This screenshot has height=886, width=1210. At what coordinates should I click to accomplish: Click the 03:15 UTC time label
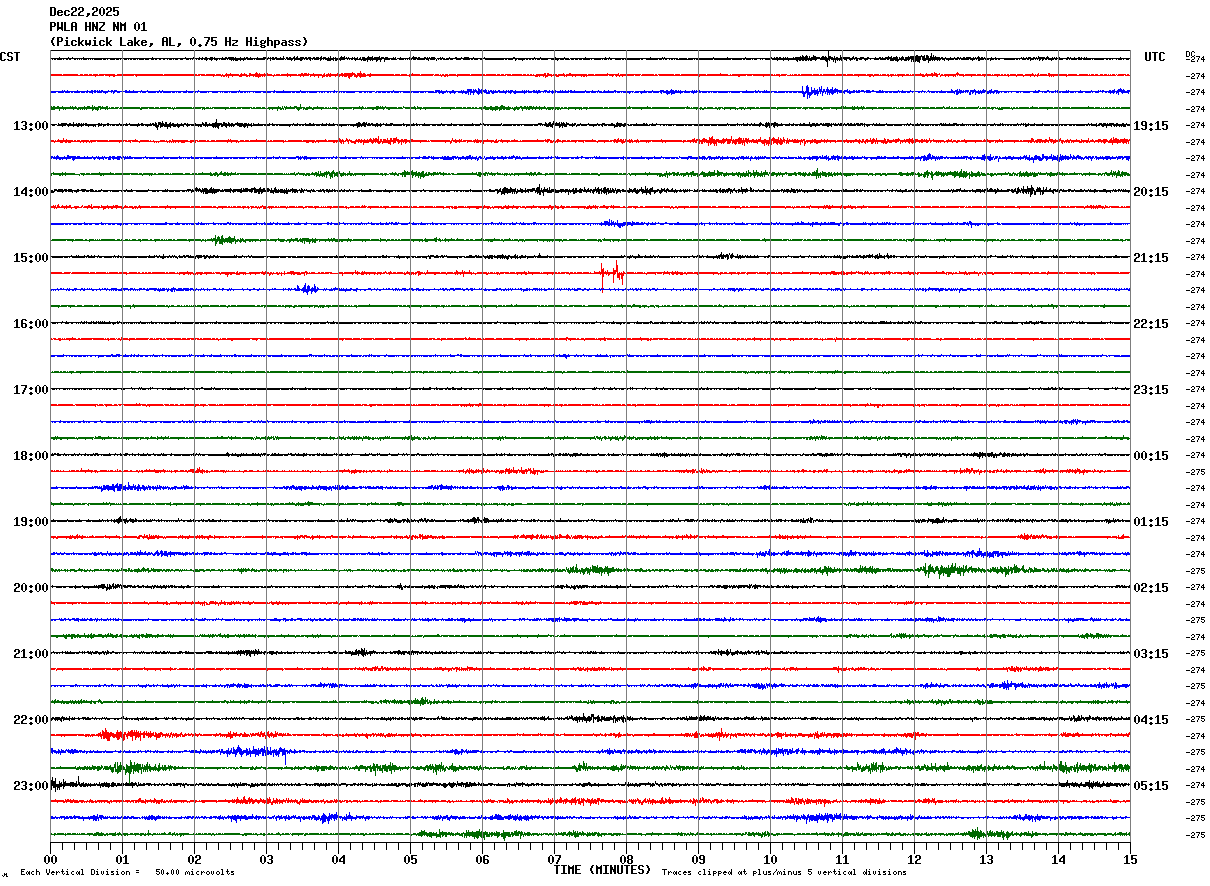coord(1151,654)
